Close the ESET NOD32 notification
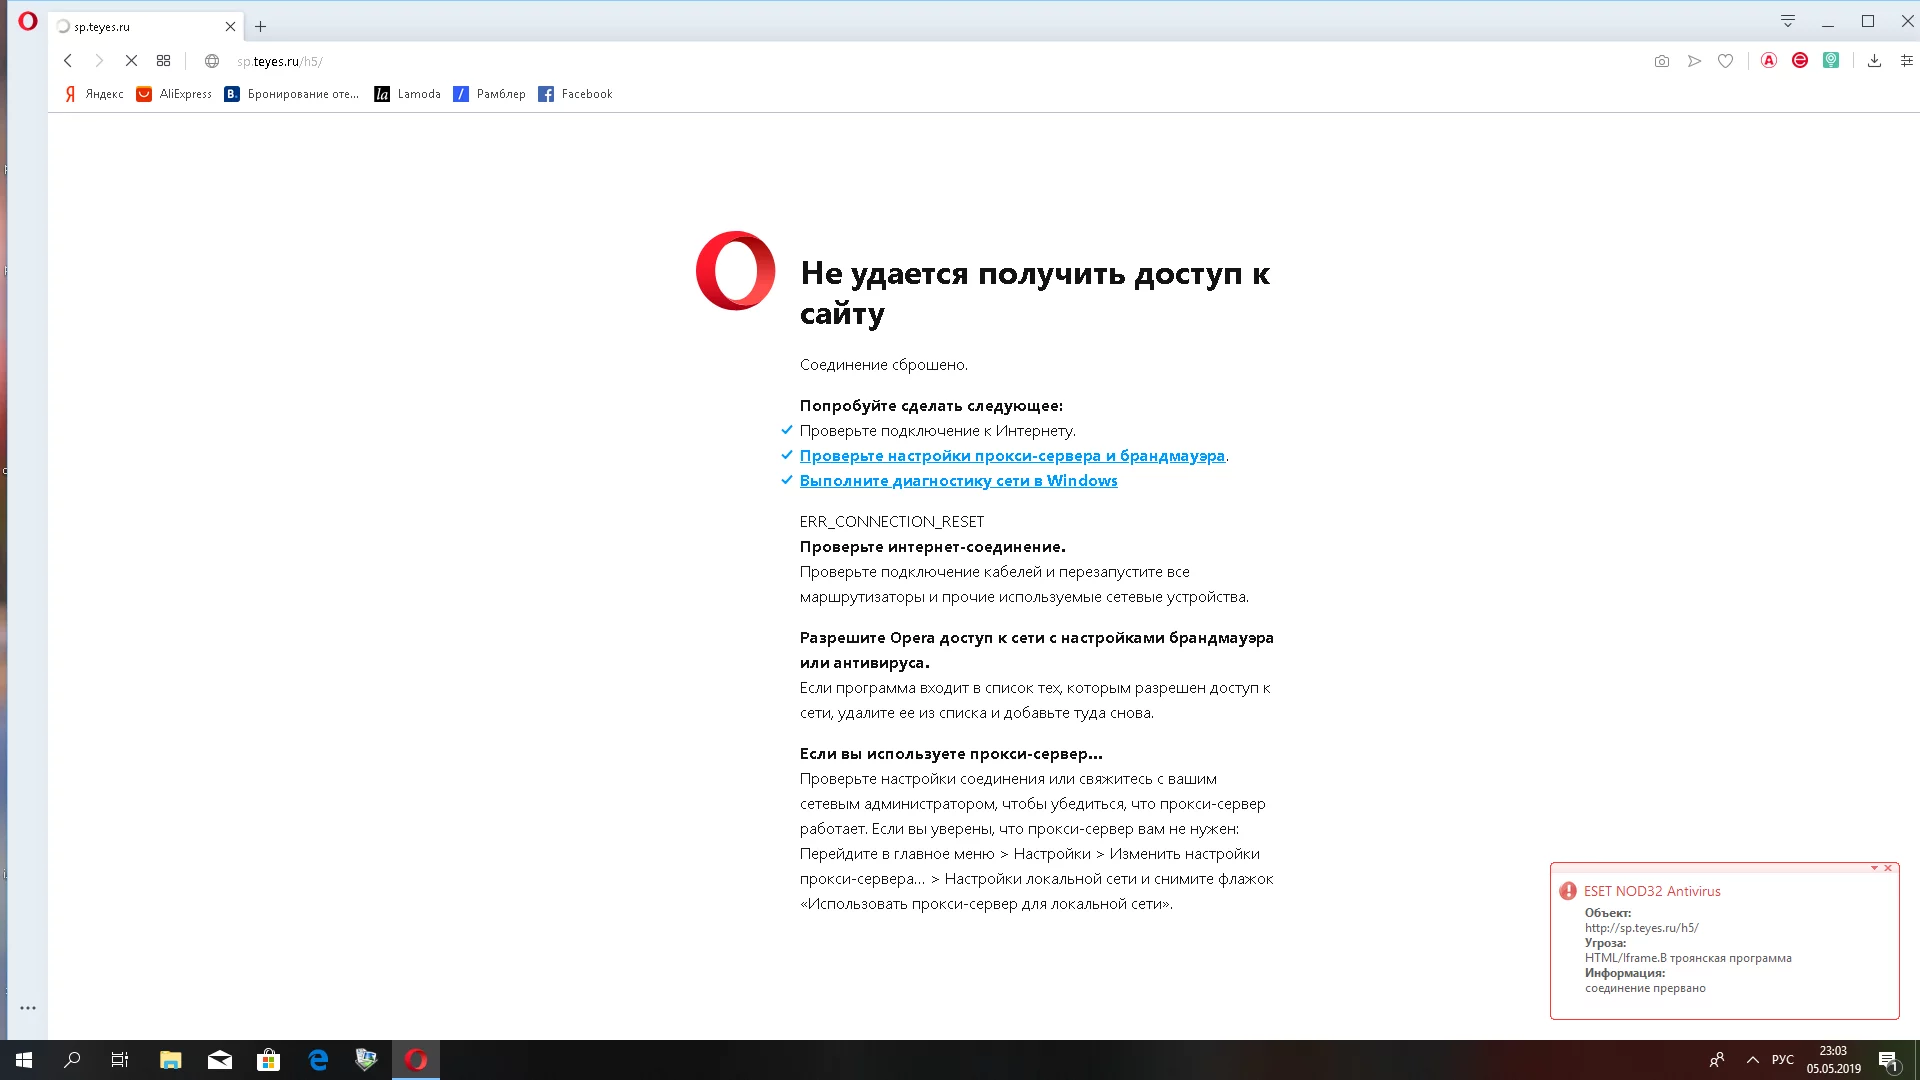 tap(1888, 868)
